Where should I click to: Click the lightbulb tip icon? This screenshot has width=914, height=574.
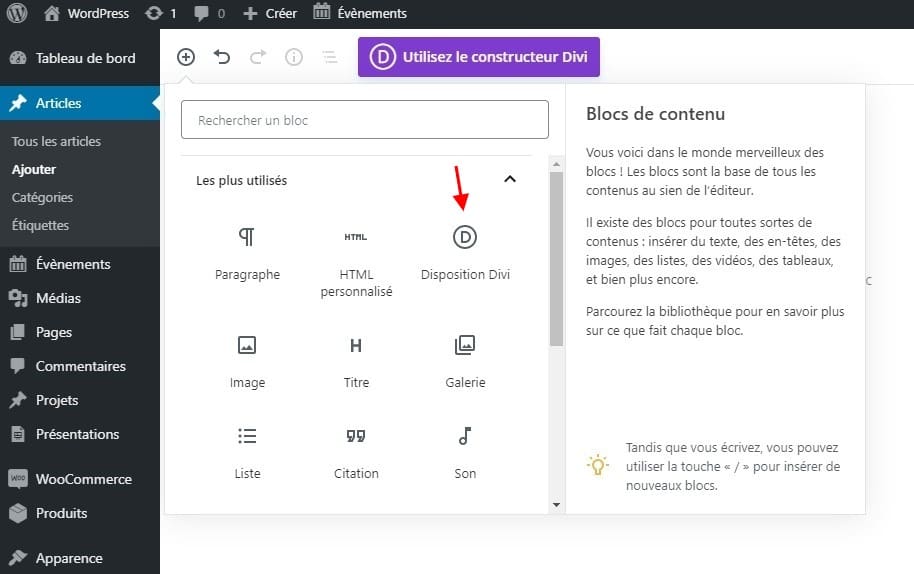(x=597, y=466)
